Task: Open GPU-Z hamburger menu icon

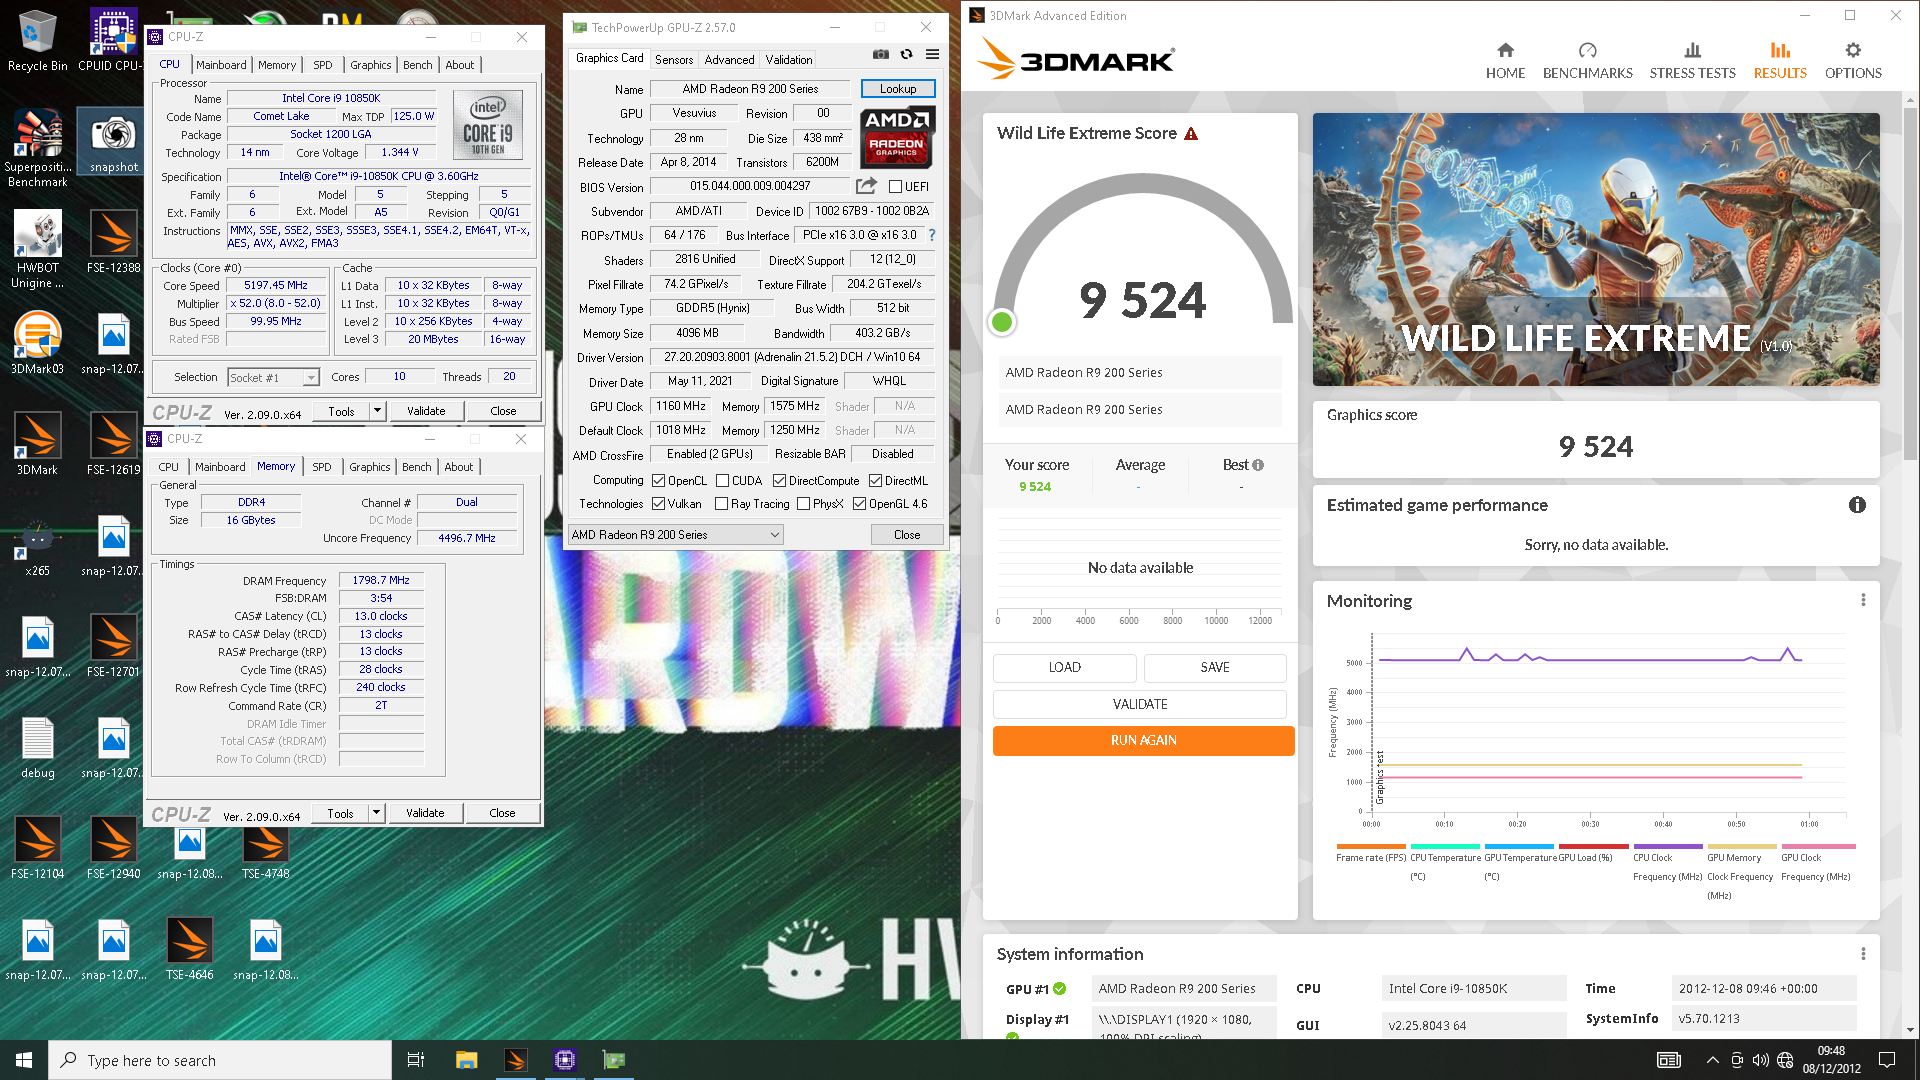Action: [x=932, y=55]
